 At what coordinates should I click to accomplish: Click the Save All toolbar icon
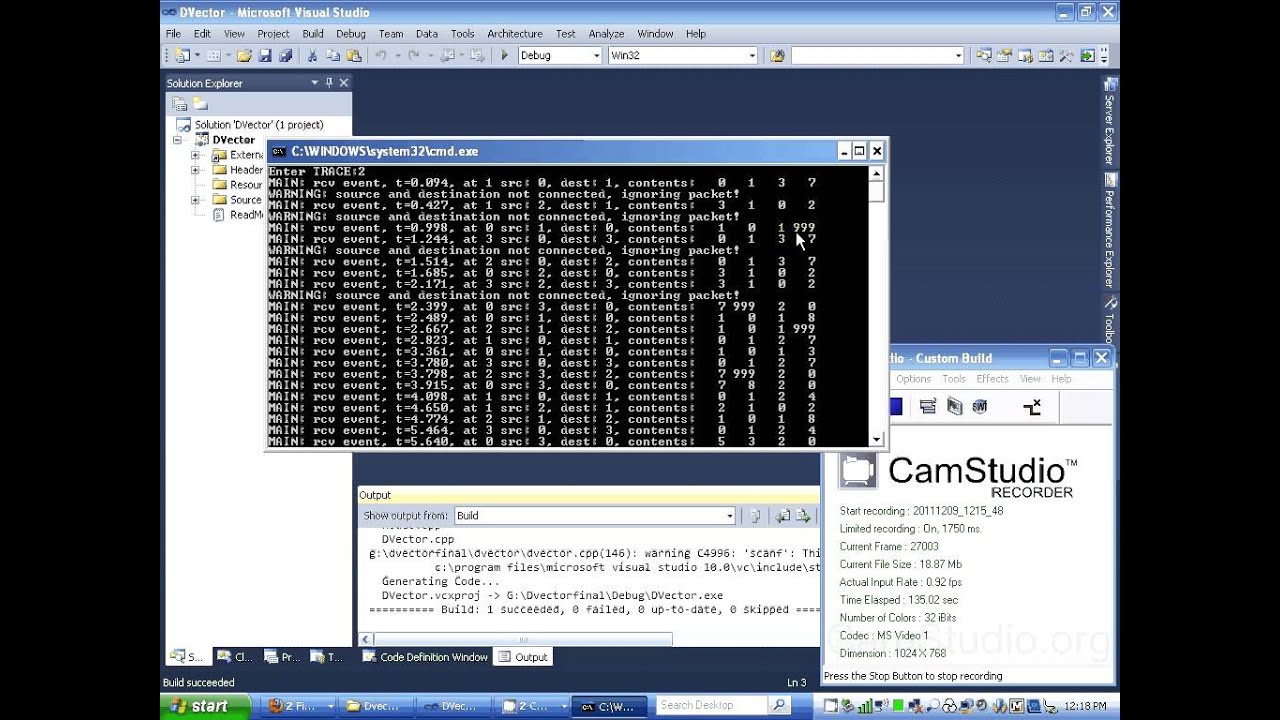(x=286, y=56)
